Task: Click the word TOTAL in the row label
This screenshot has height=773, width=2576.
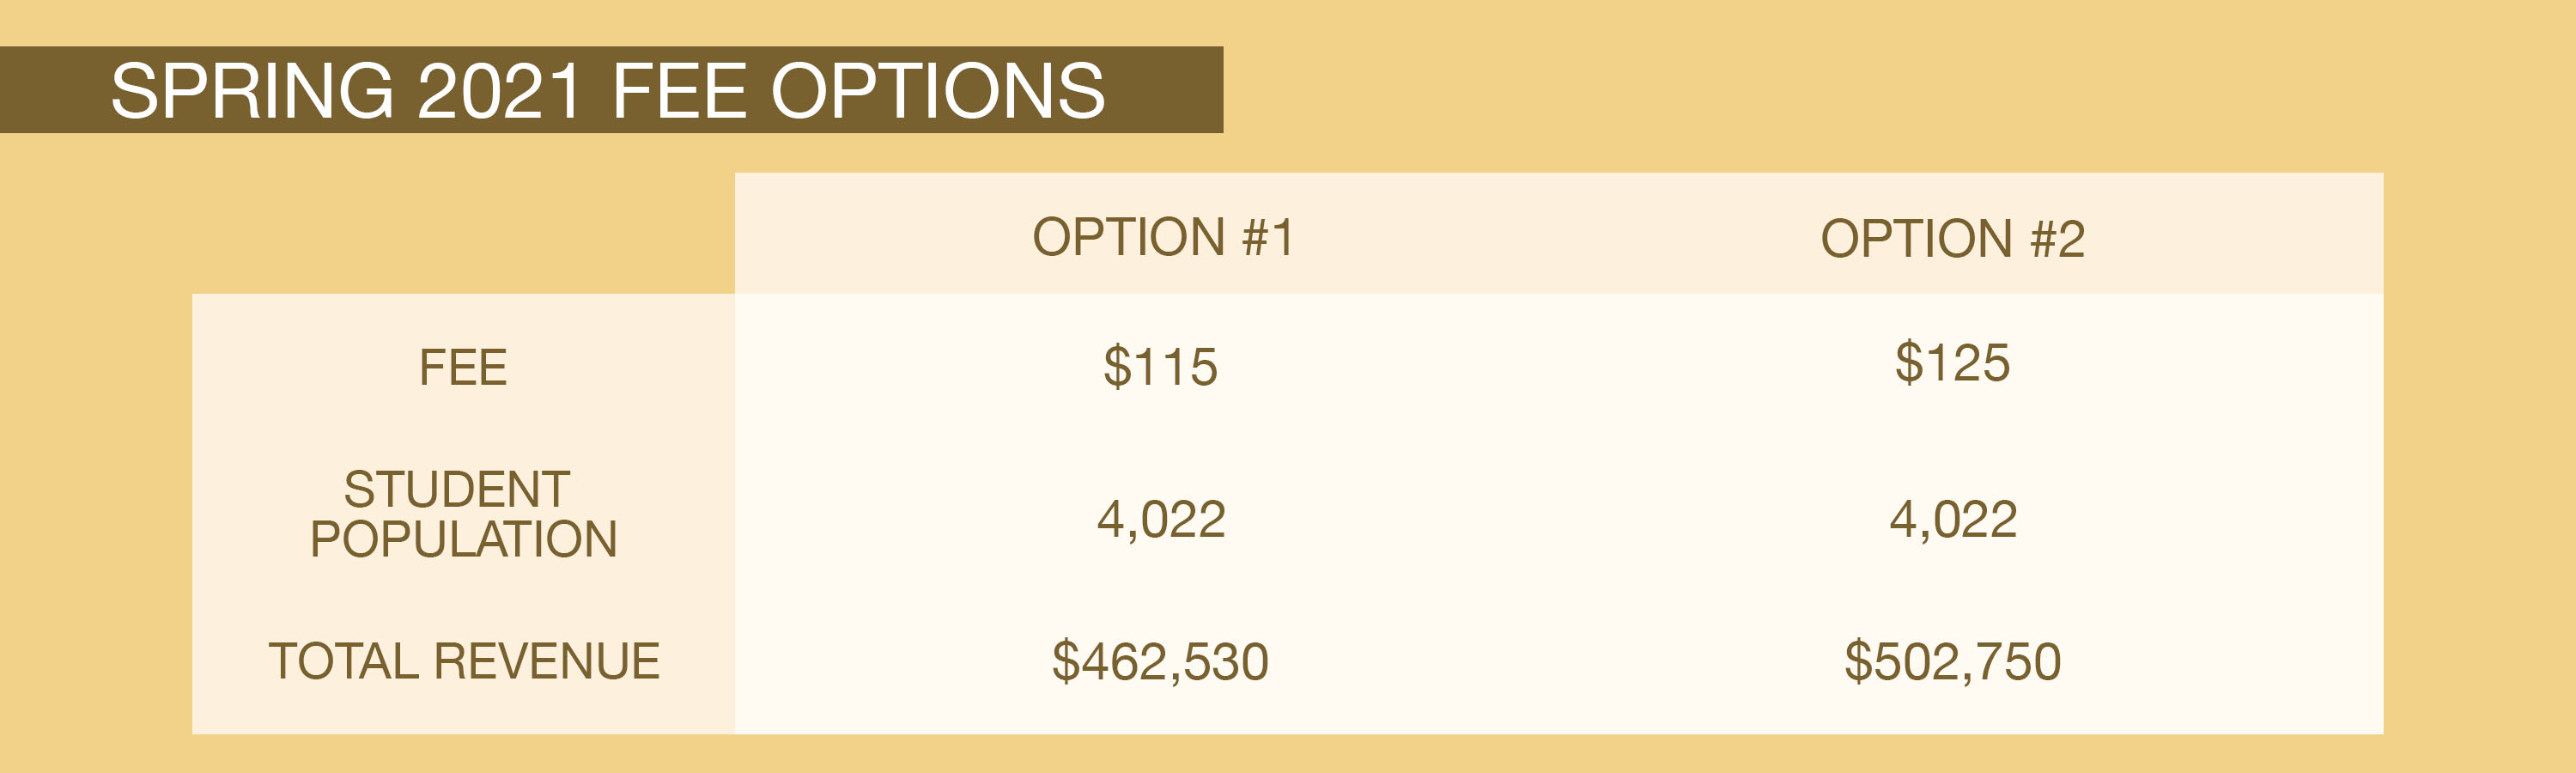Action: pyautogui.click(x=342, y=662)
